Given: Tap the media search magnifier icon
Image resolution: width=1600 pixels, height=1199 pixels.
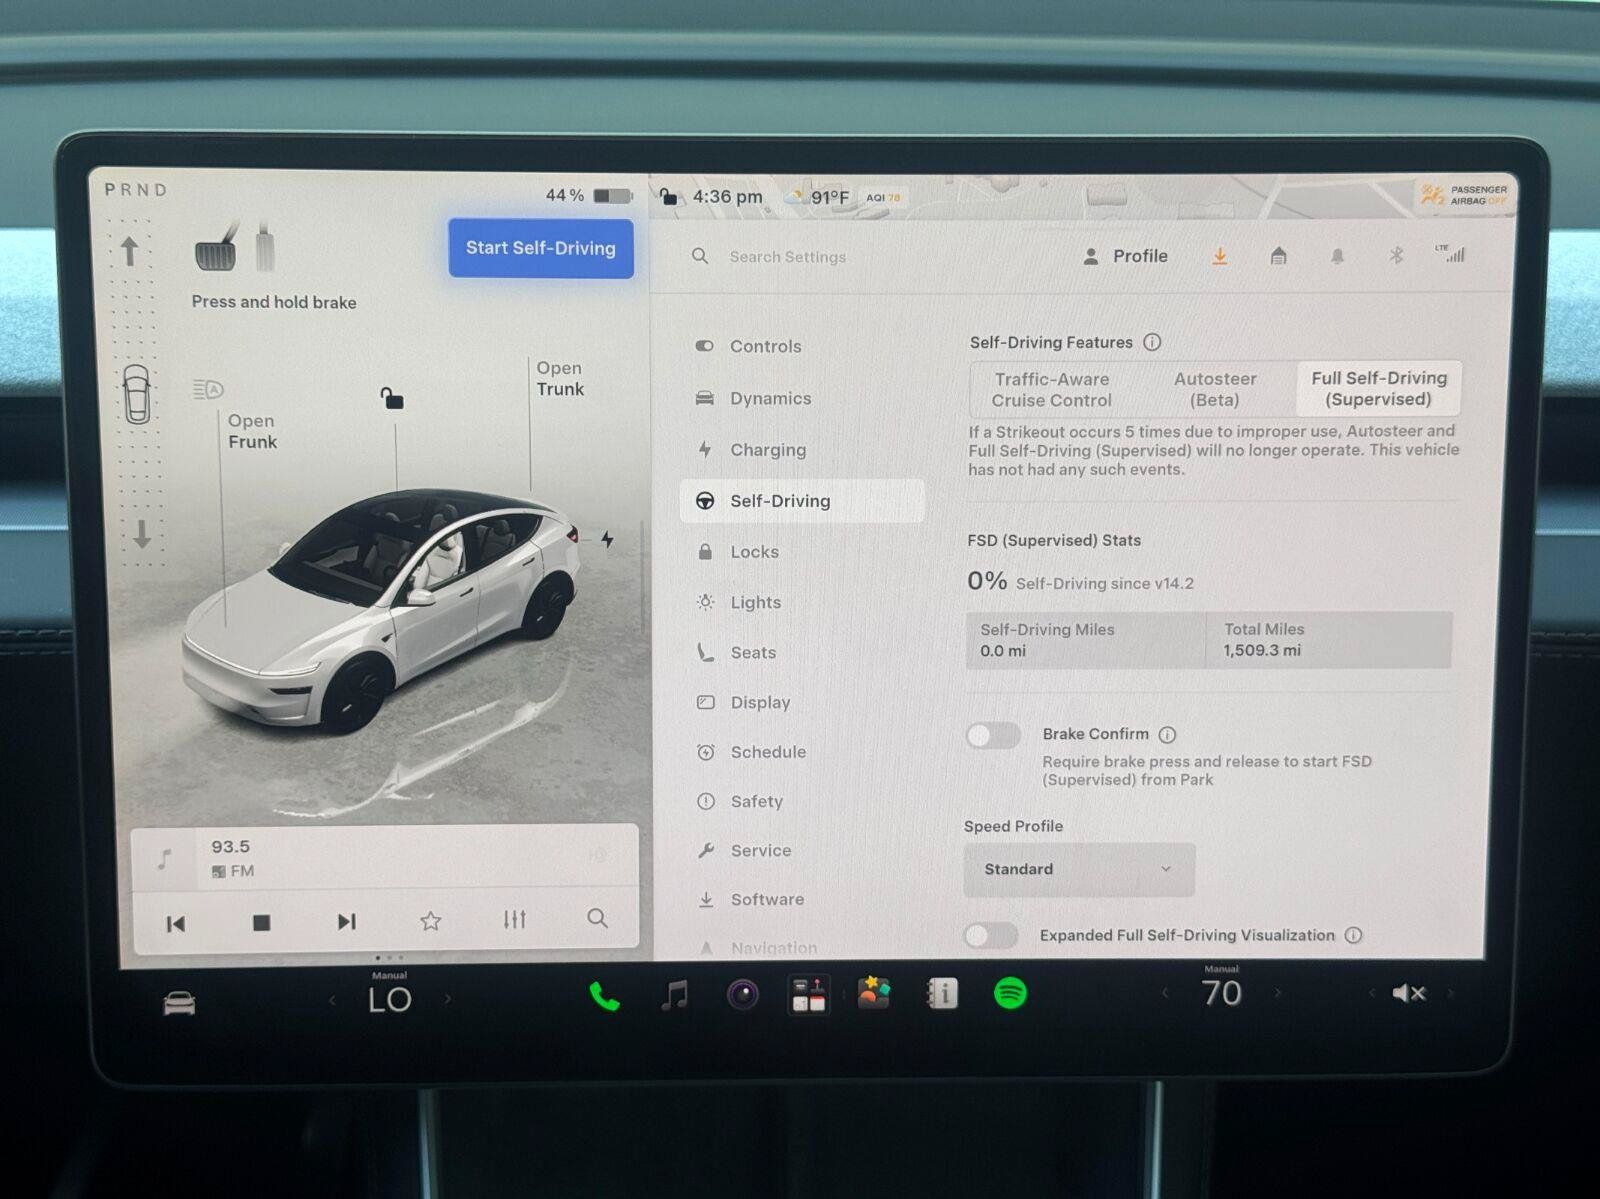Looking at the screenshot, I should pos(597,918).
